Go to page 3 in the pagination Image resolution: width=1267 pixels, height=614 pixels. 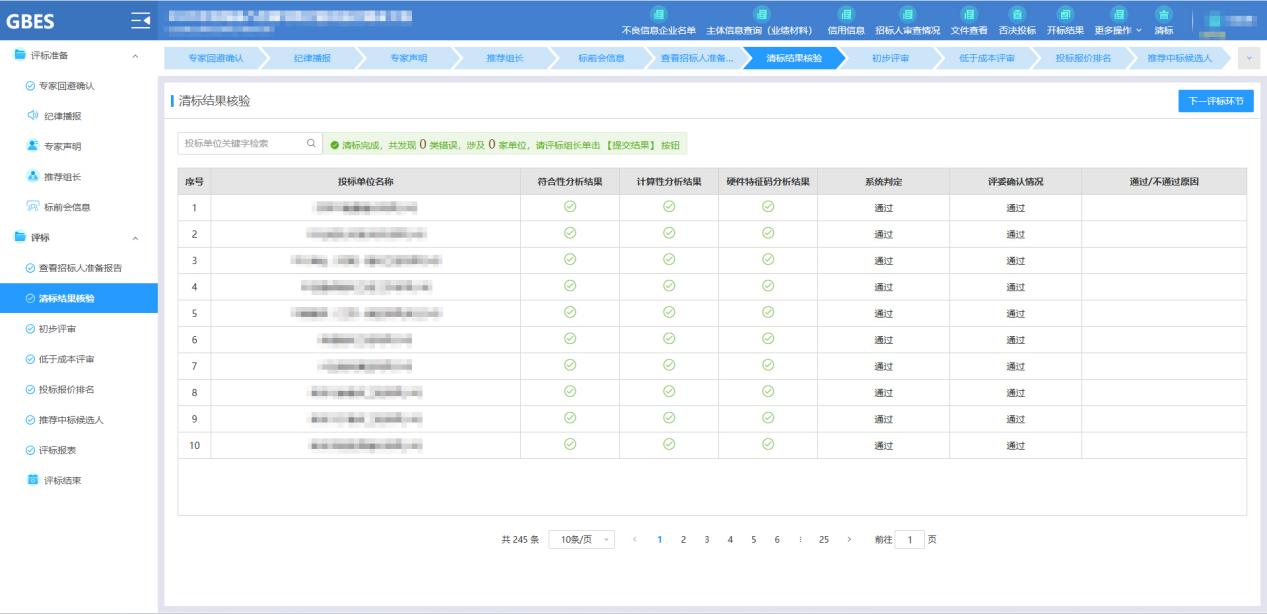pos(706,540)
